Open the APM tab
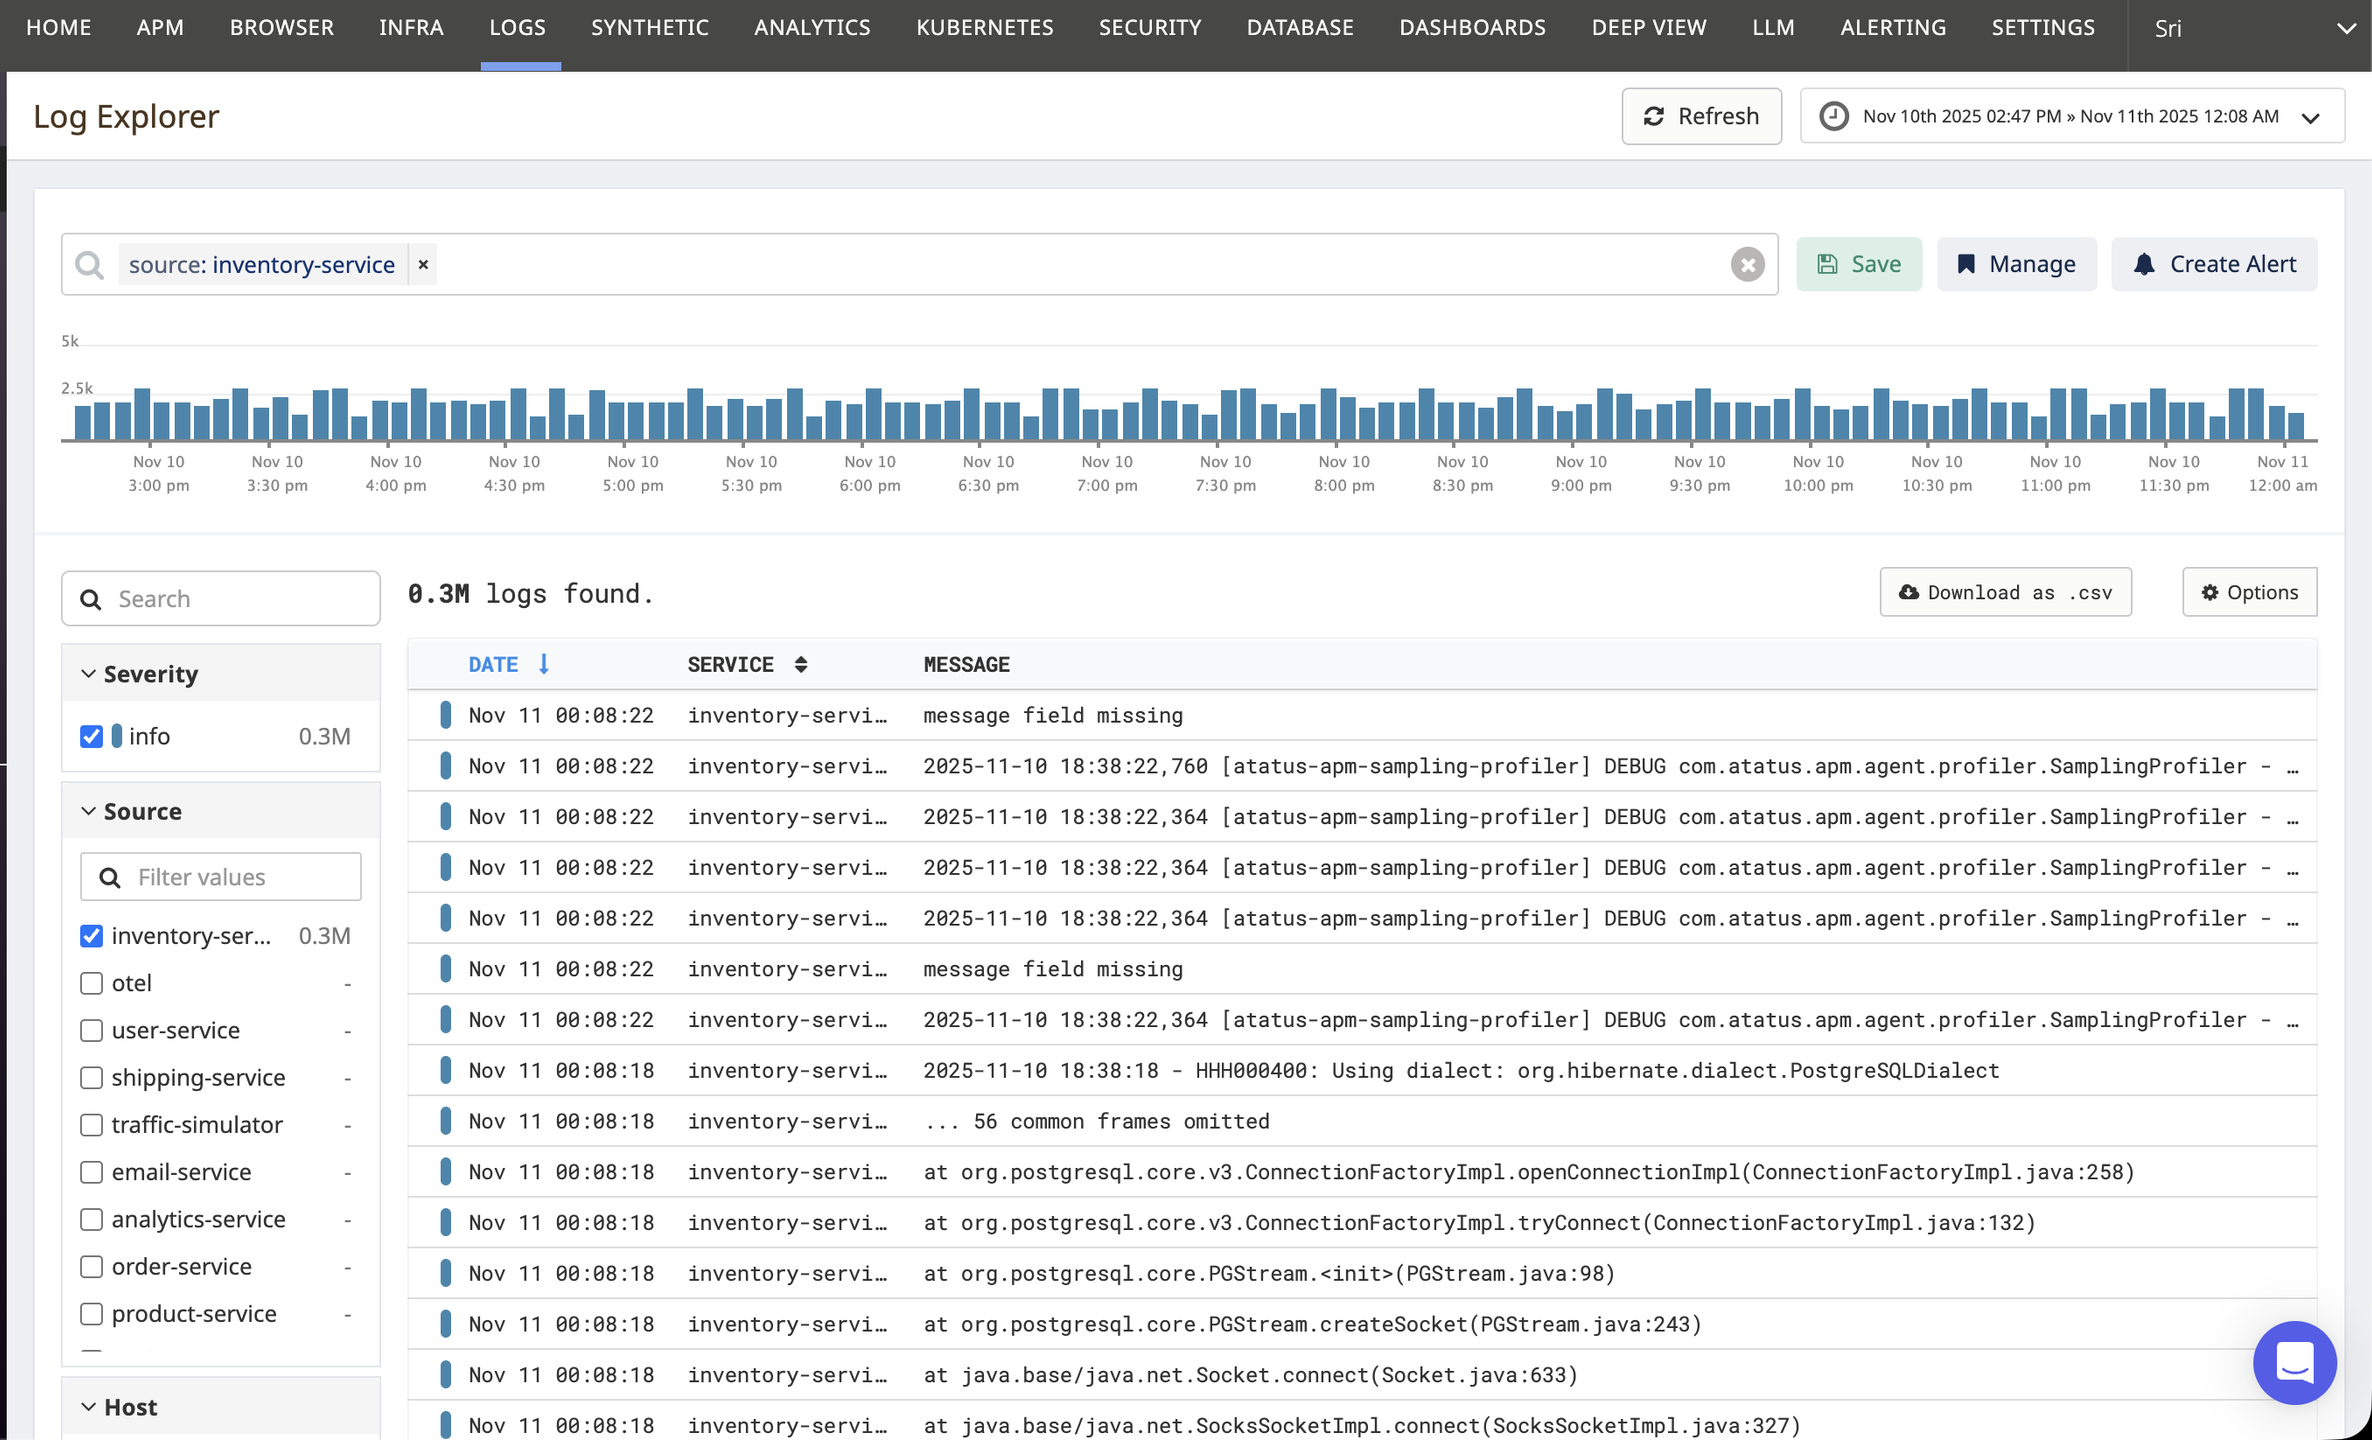The height and width of the screenshot is (1440, 2372). [160, 28]
